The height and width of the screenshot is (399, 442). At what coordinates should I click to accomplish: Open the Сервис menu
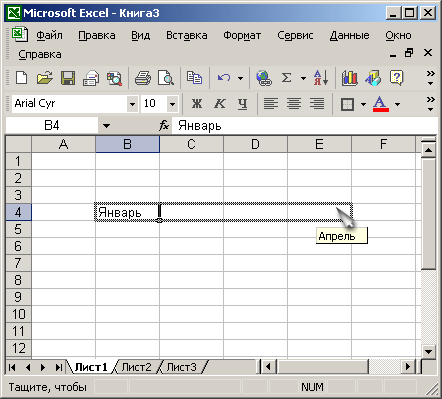[295, 35]
